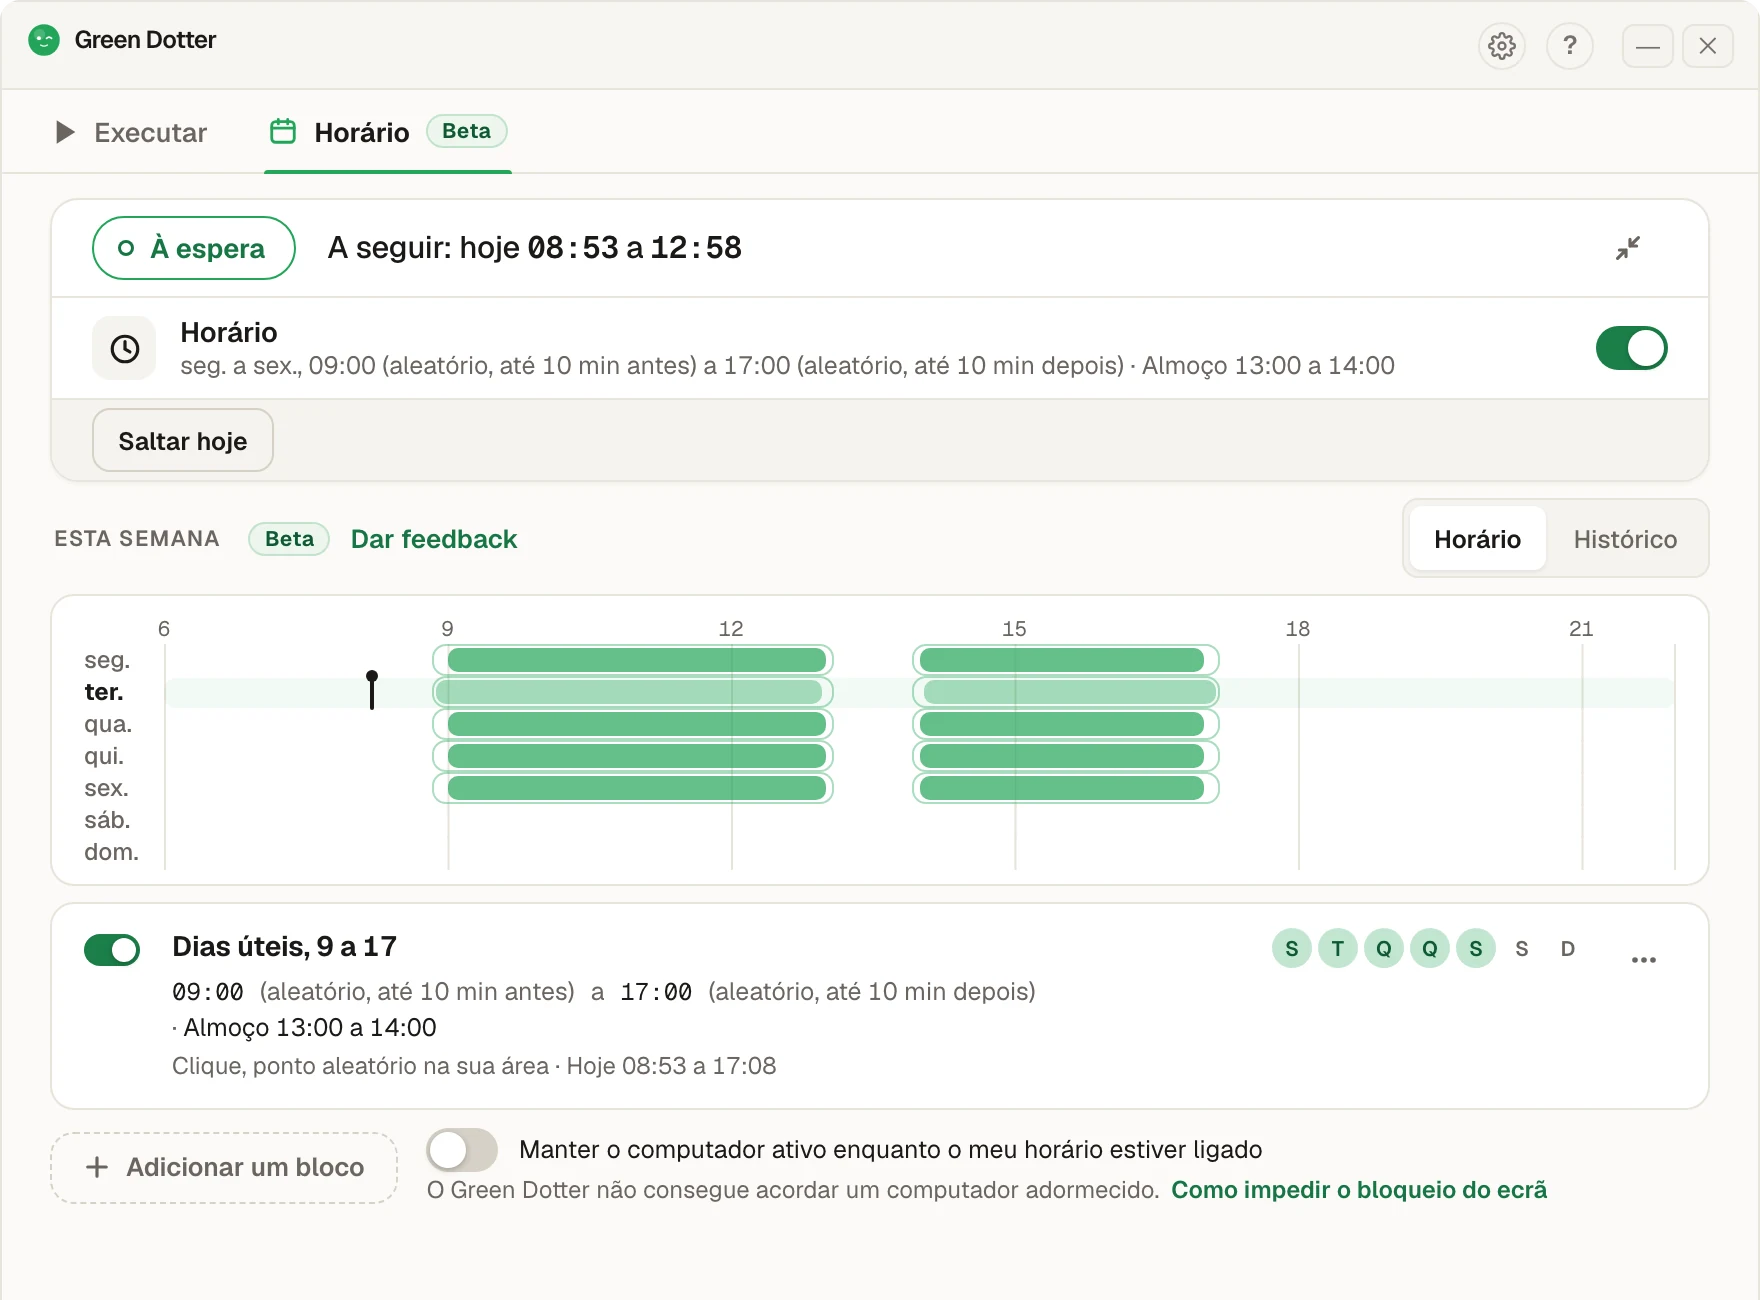1760x1300 pixels.
Task: Toggle the Tuesday 'T' day circle
Action: tap(1337, 948)
